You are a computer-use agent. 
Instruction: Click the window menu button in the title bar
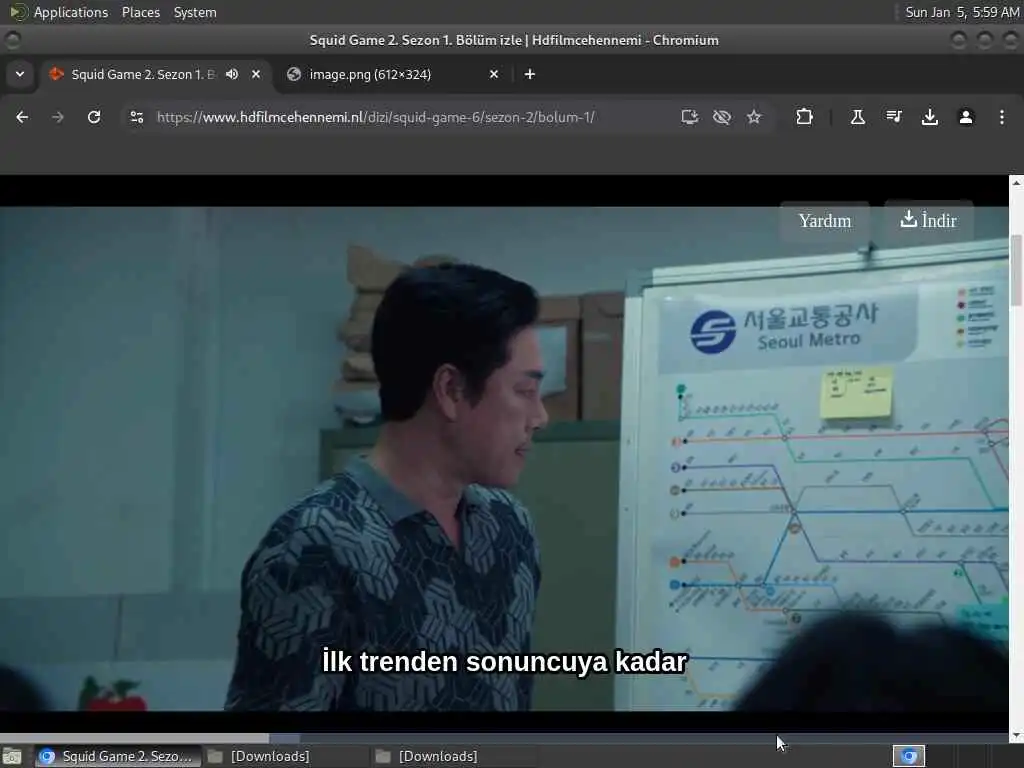[x=12, y=40]
